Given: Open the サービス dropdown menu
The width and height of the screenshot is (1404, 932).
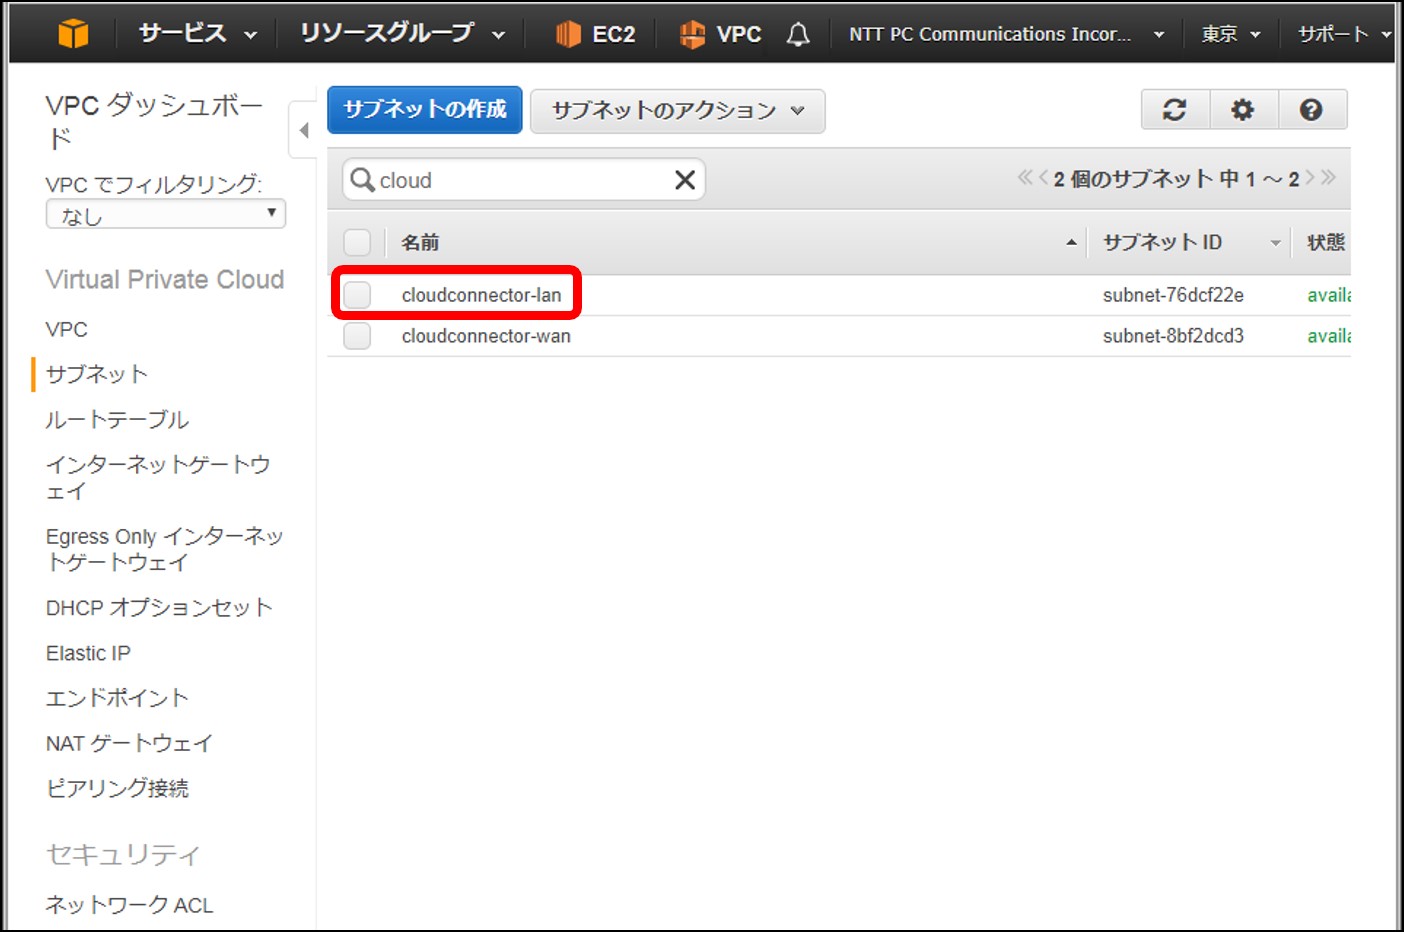Looking at the screenshot, I should coord(198,33).
